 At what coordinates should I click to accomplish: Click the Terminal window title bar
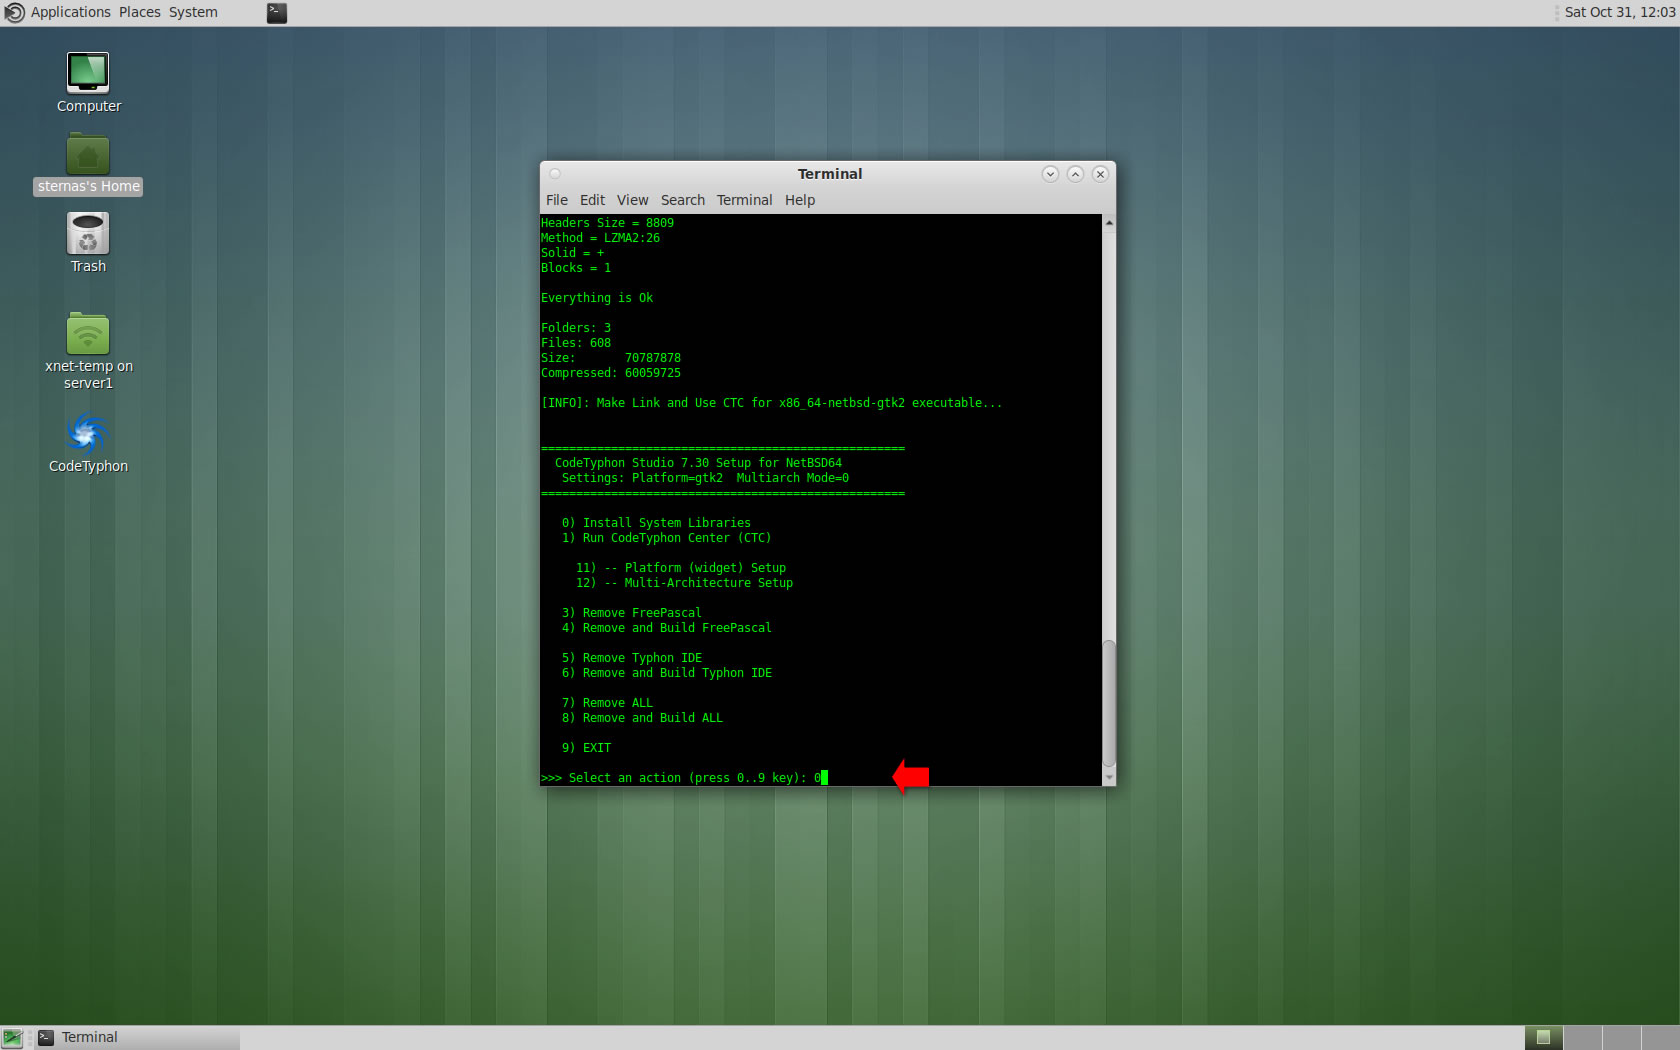[829, 174]
